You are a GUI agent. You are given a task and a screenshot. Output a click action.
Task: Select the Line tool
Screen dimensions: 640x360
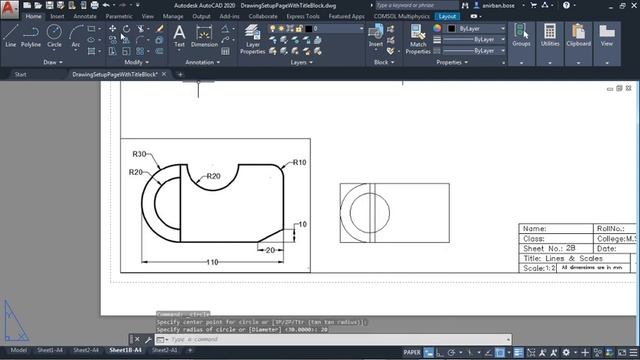pos(11,36)
